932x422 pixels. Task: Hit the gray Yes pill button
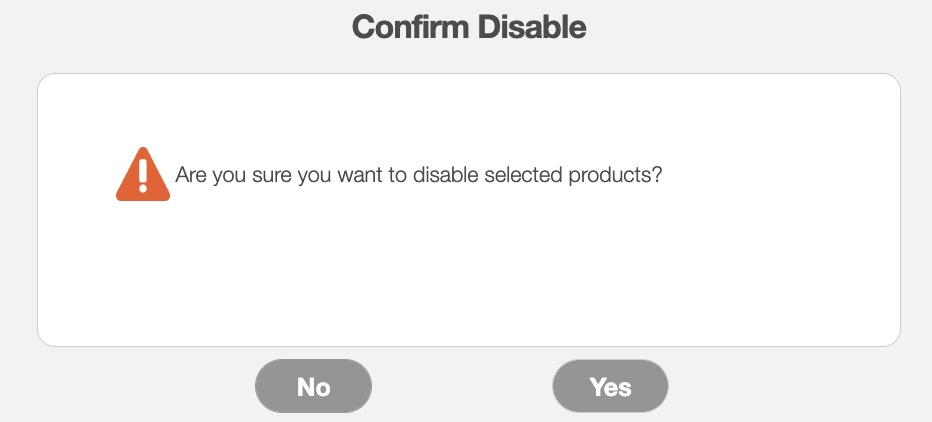click(610, 386)
